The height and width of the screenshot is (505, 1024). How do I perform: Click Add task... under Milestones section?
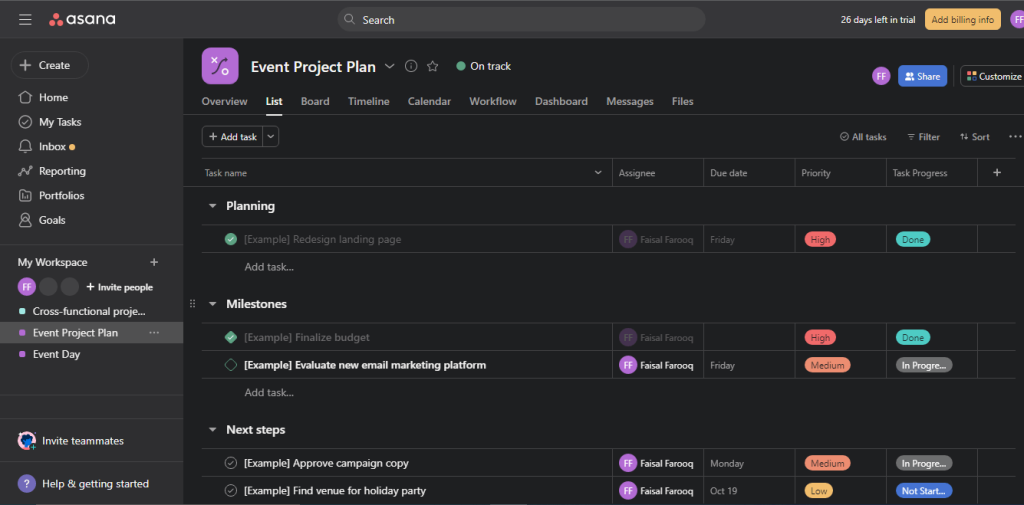coord(269,393)
